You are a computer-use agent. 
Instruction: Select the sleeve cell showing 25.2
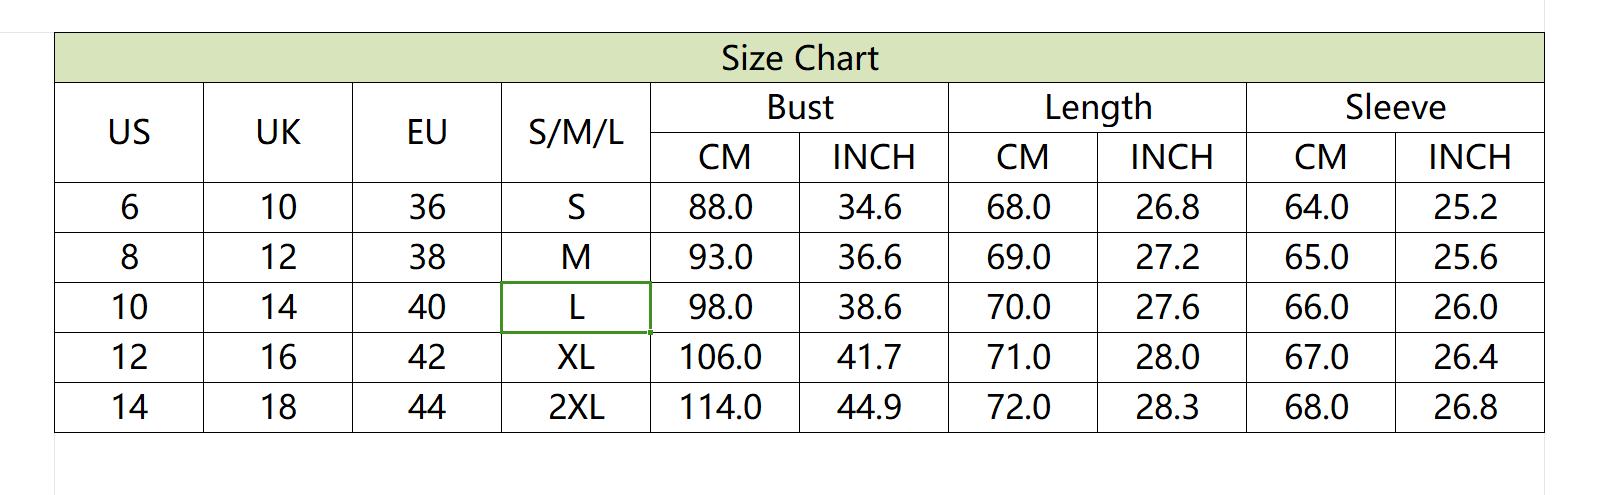click(1470, 207)
